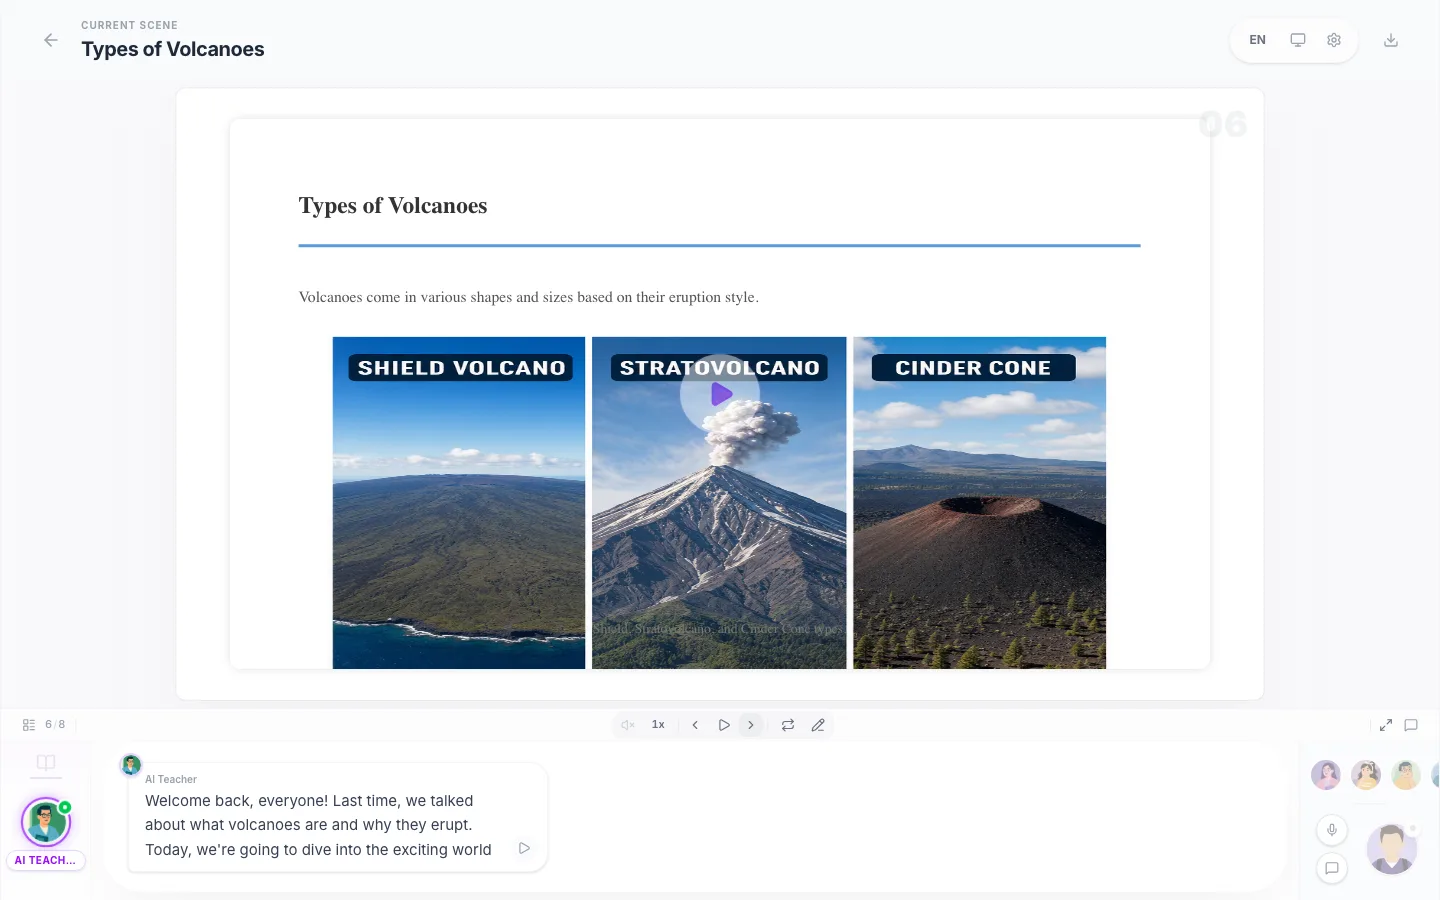Play the video on the Stratovolcano image
This screenshot has height=900, width=1440.
[720, 394]
